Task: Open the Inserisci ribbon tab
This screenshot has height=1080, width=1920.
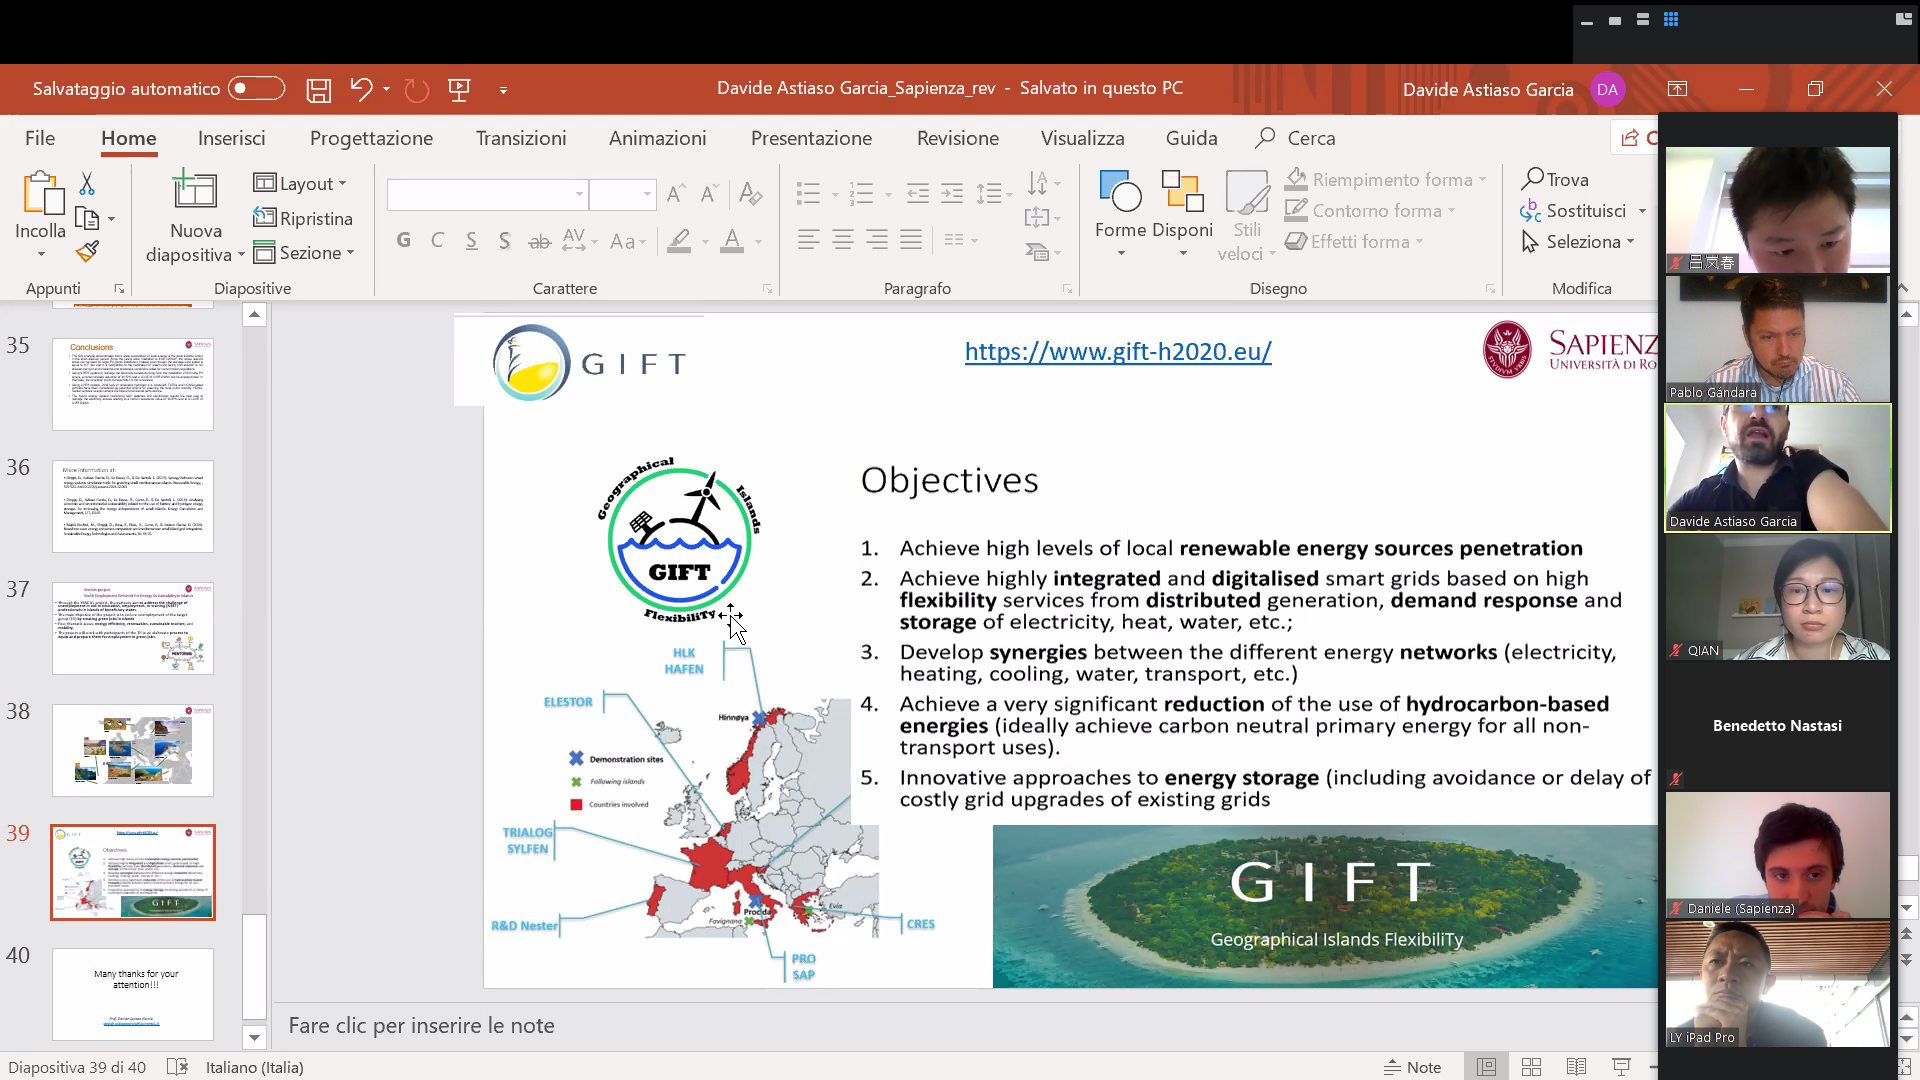Action: [x=231, y=138]
